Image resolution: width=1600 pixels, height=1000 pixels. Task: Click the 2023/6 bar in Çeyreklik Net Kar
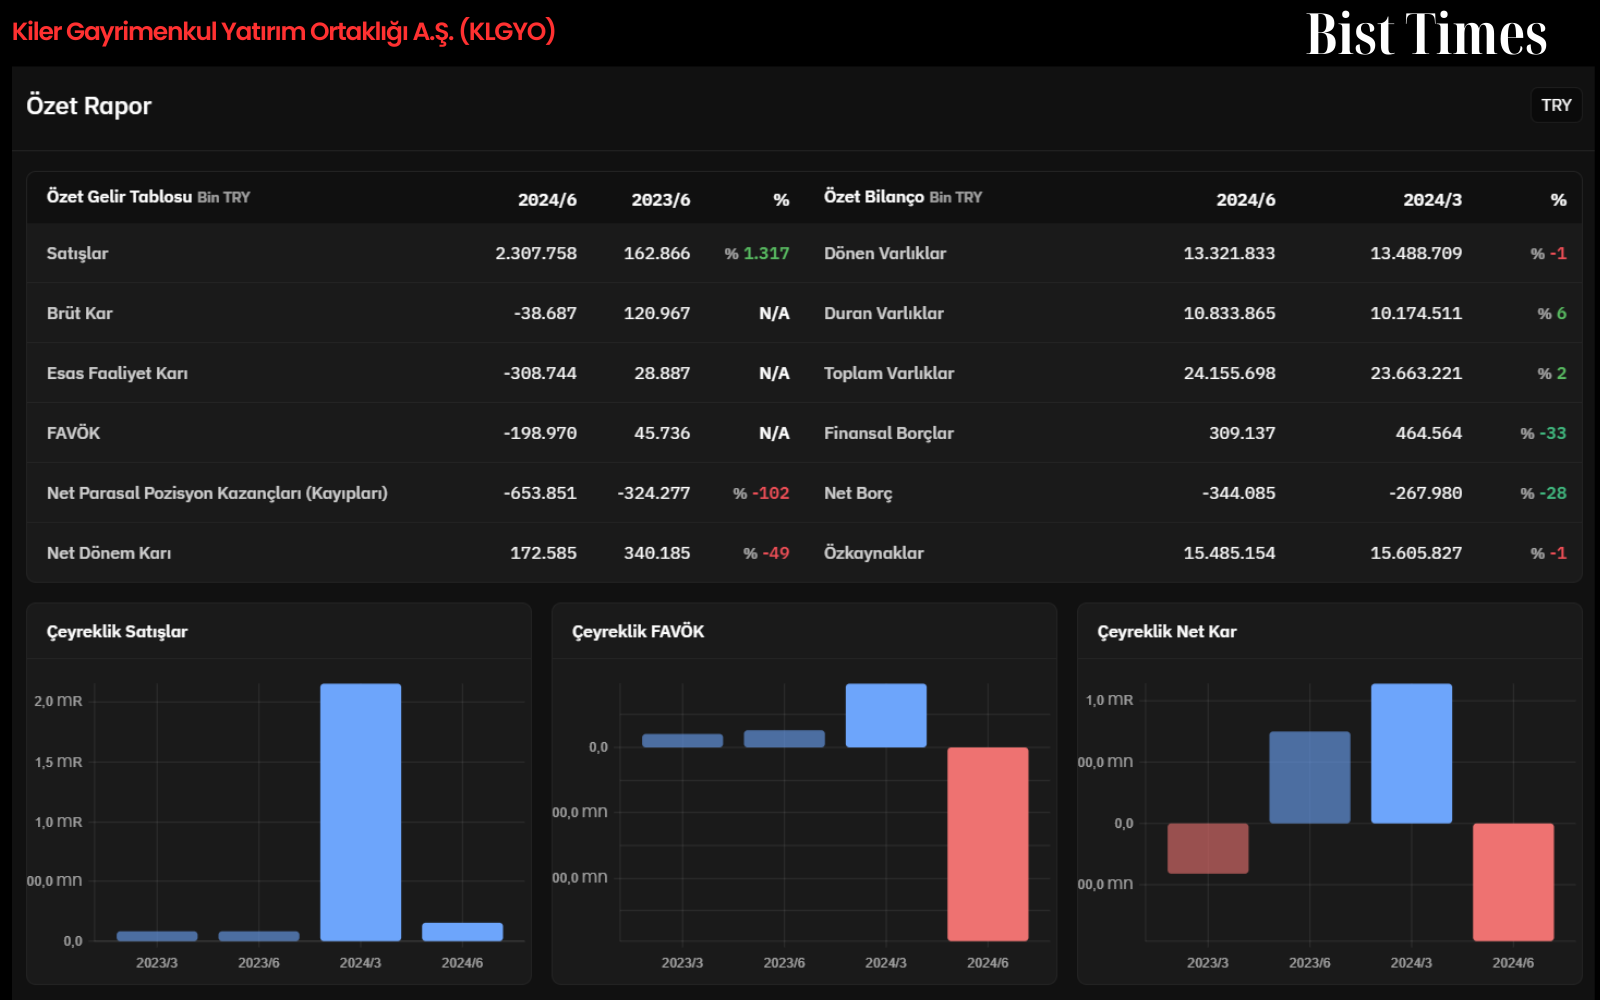pos(1310,777)
